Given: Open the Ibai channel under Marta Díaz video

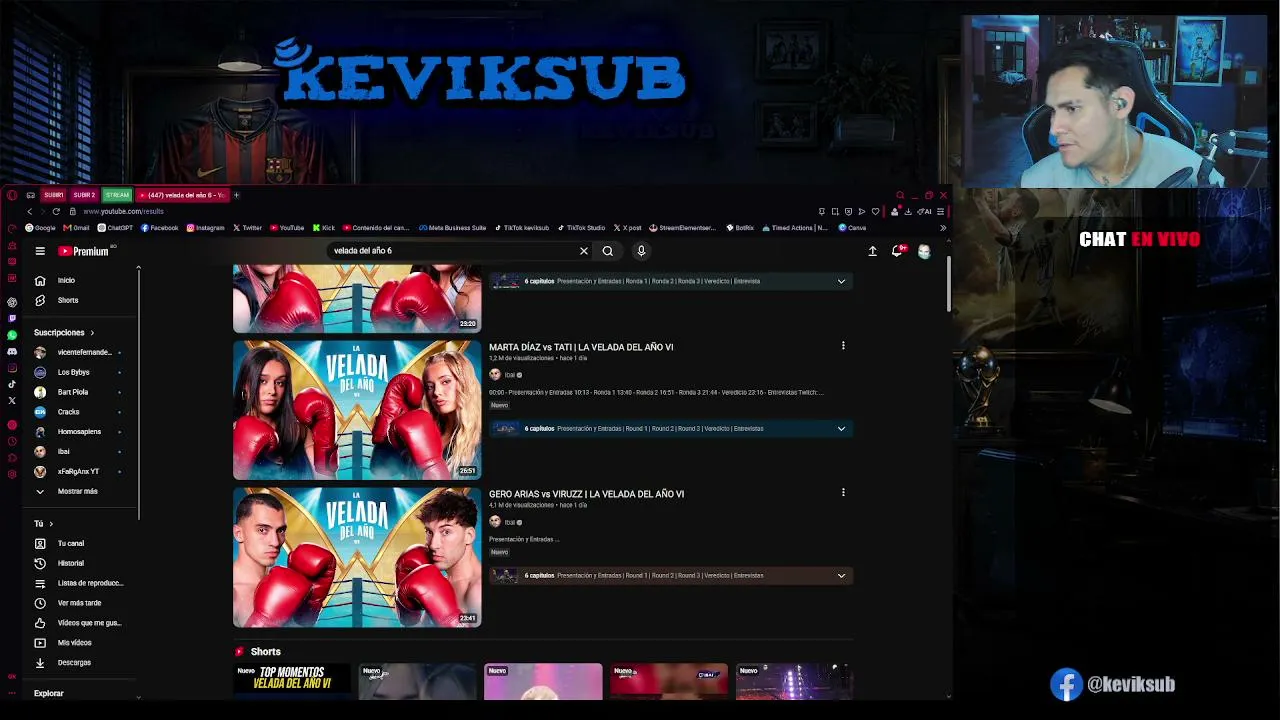Looking at the screenshot, I should click(x=510, y=375).
